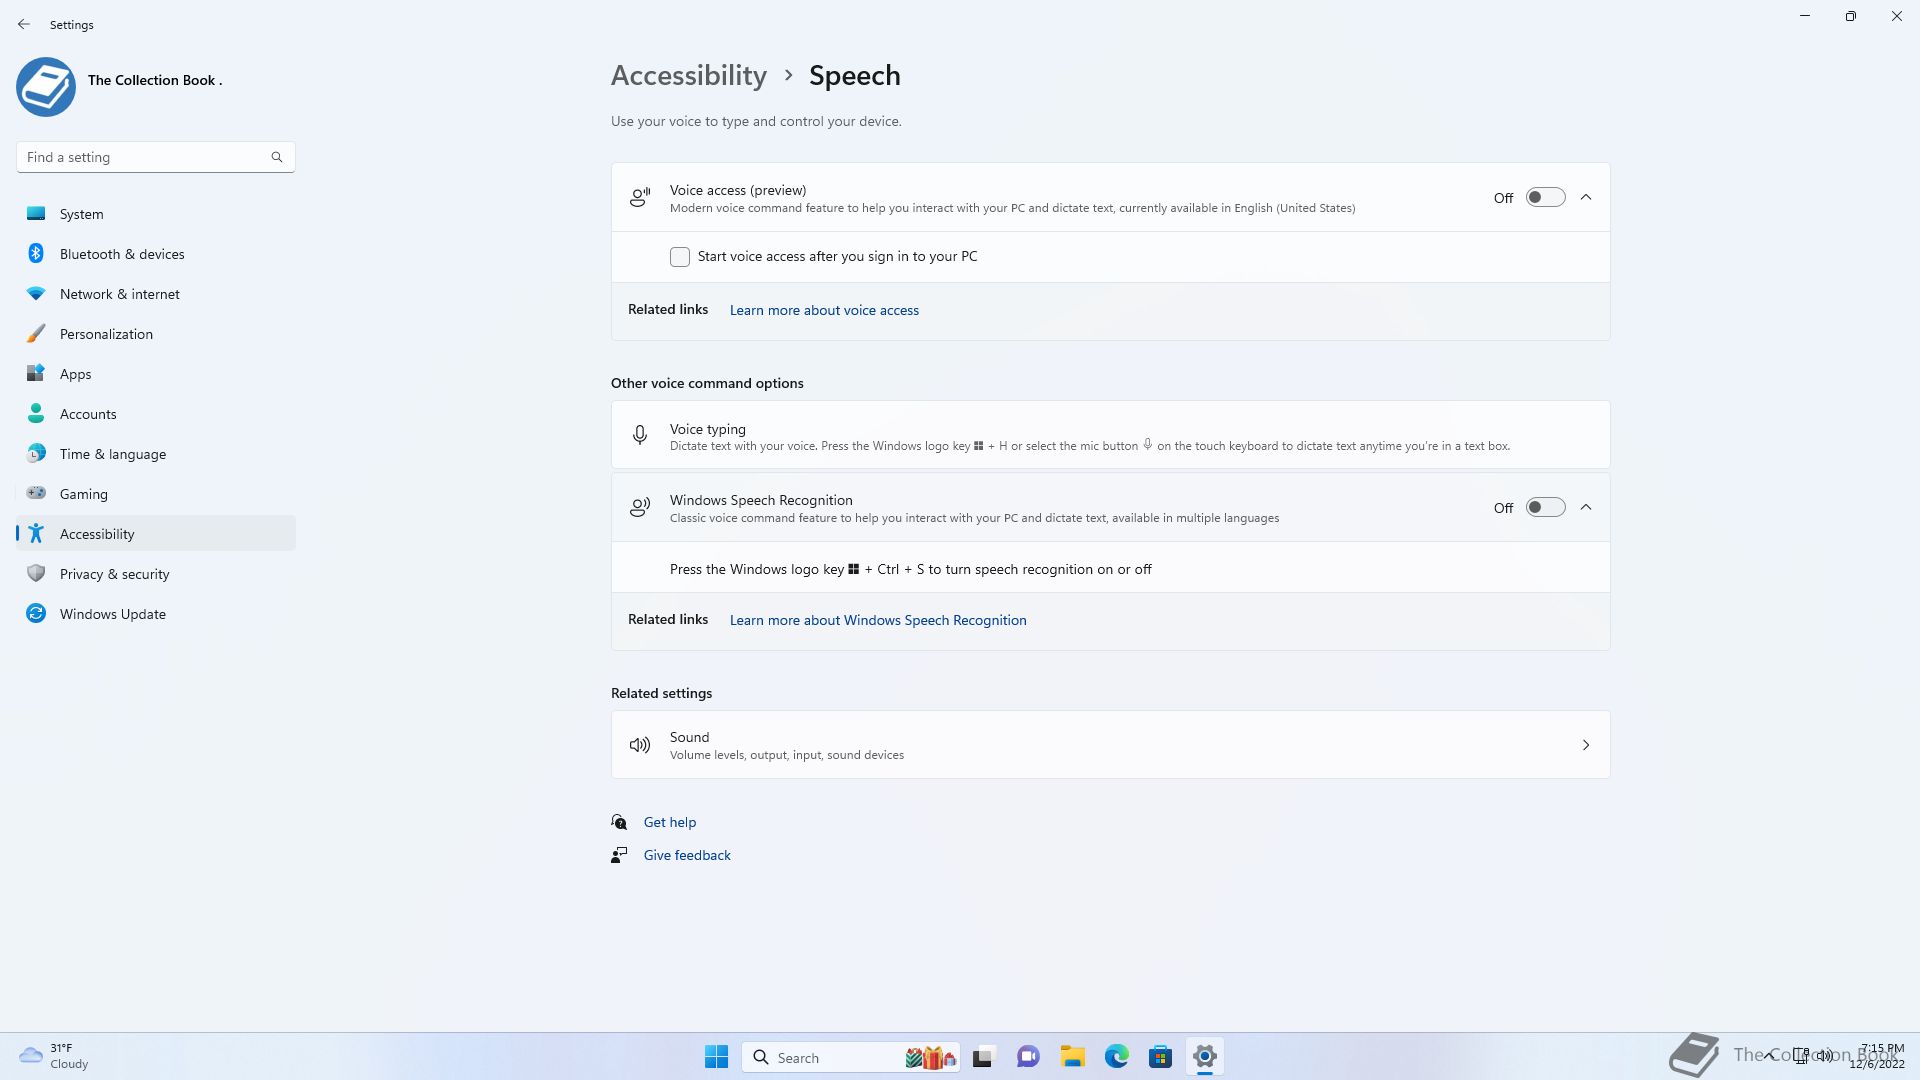Turn on Windows Speech Recognition toggle
Screen dimensions: 1920x1080
point(1545,508)
